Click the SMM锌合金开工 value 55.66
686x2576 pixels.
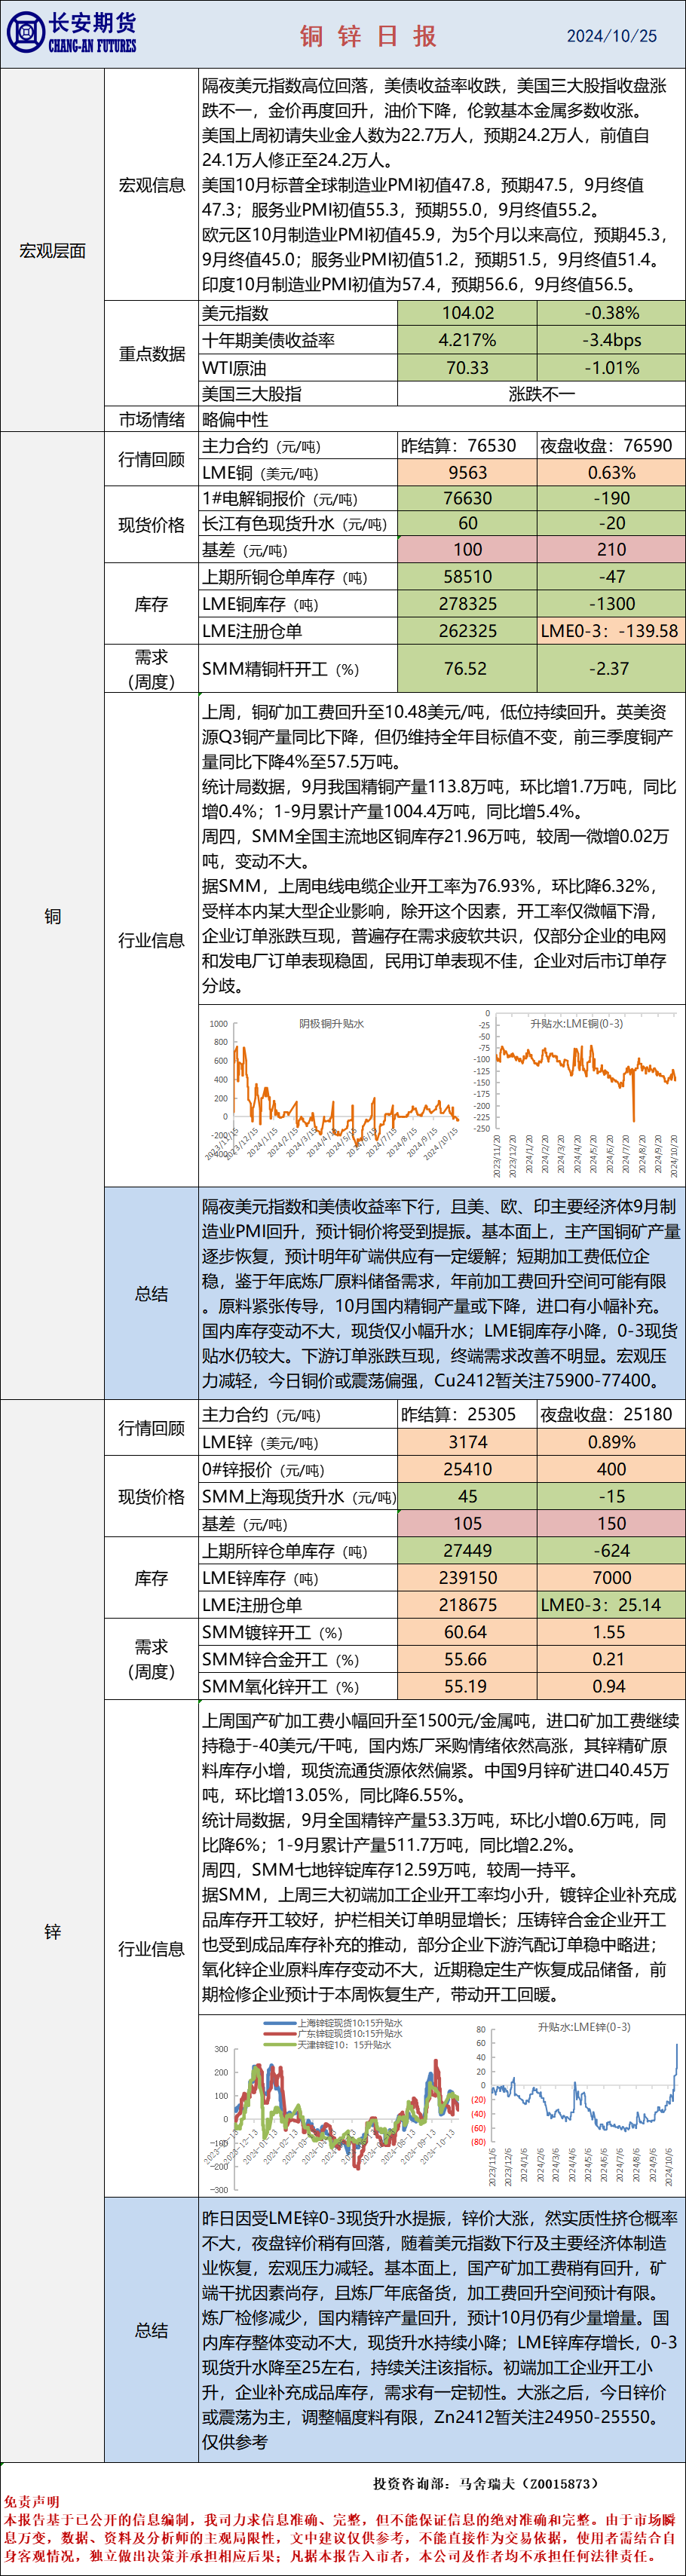(467, 1659)
